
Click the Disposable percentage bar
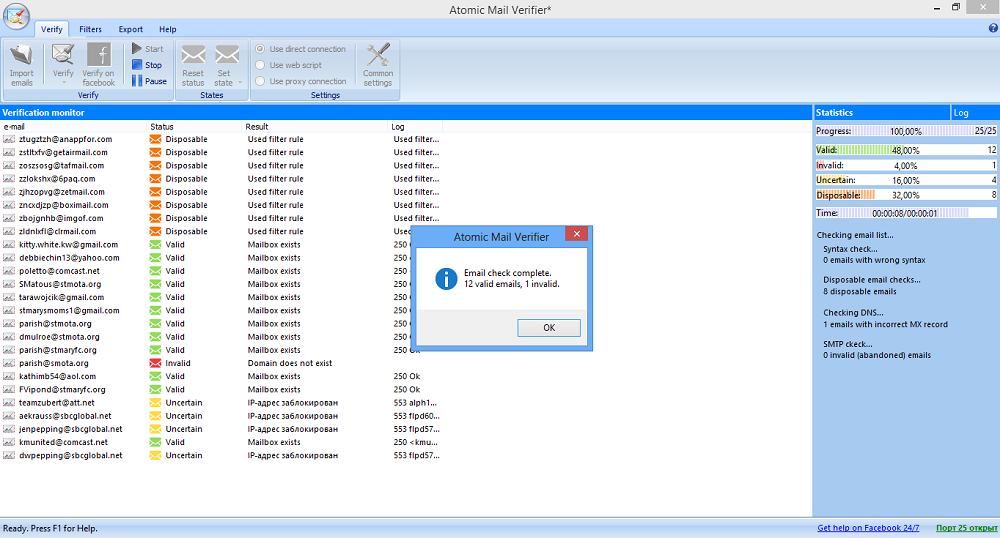tap(906, 195)
